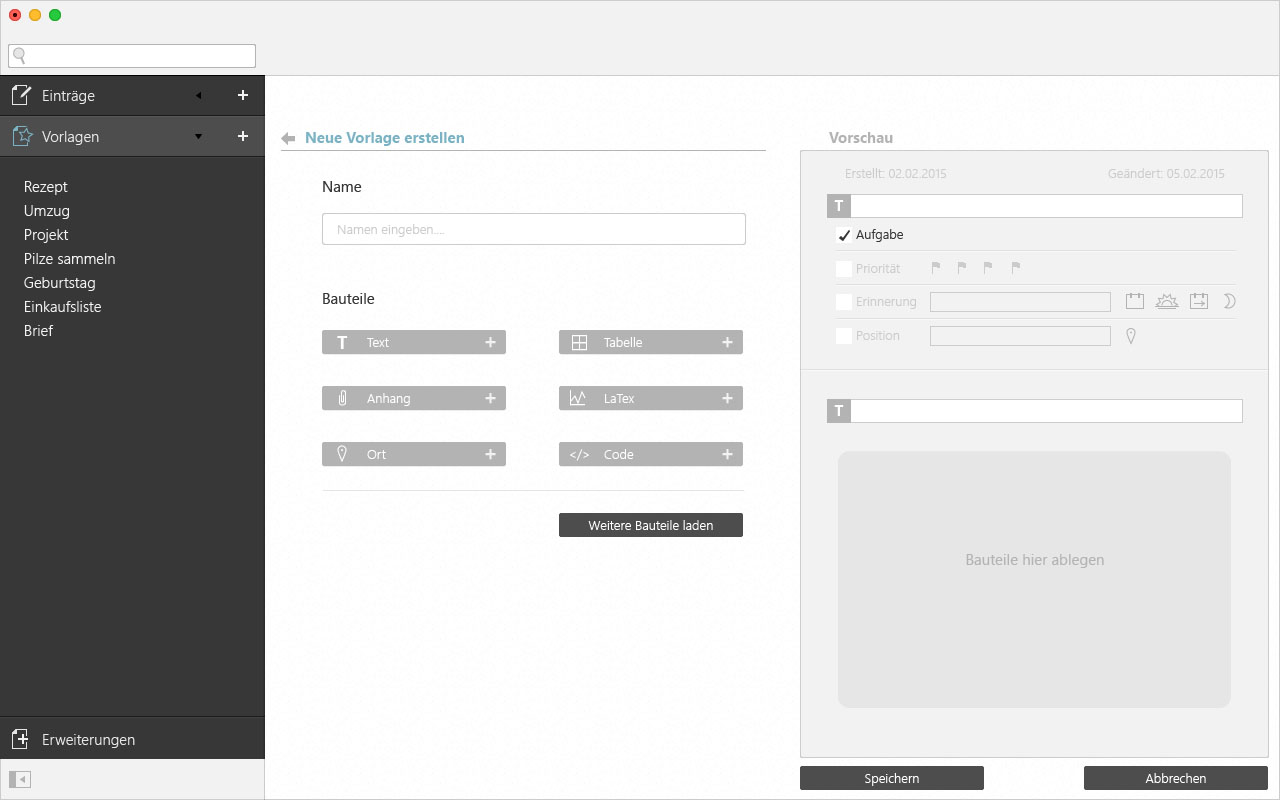Add a new template with Vorlagen plus icon
Viewport: 1280px width, 800px height.
click(x=242, y=136)
